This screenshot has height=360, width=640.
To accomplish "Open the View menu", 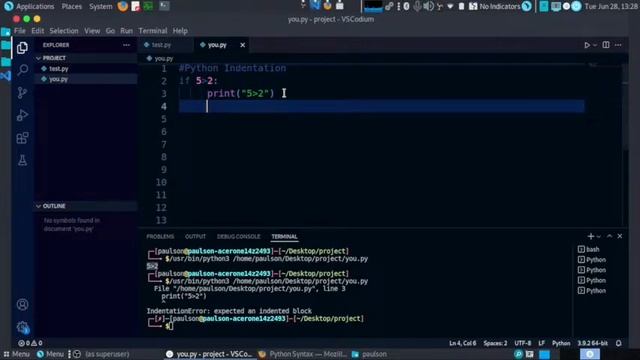I will pyautogui.click(x=92, y=31).
